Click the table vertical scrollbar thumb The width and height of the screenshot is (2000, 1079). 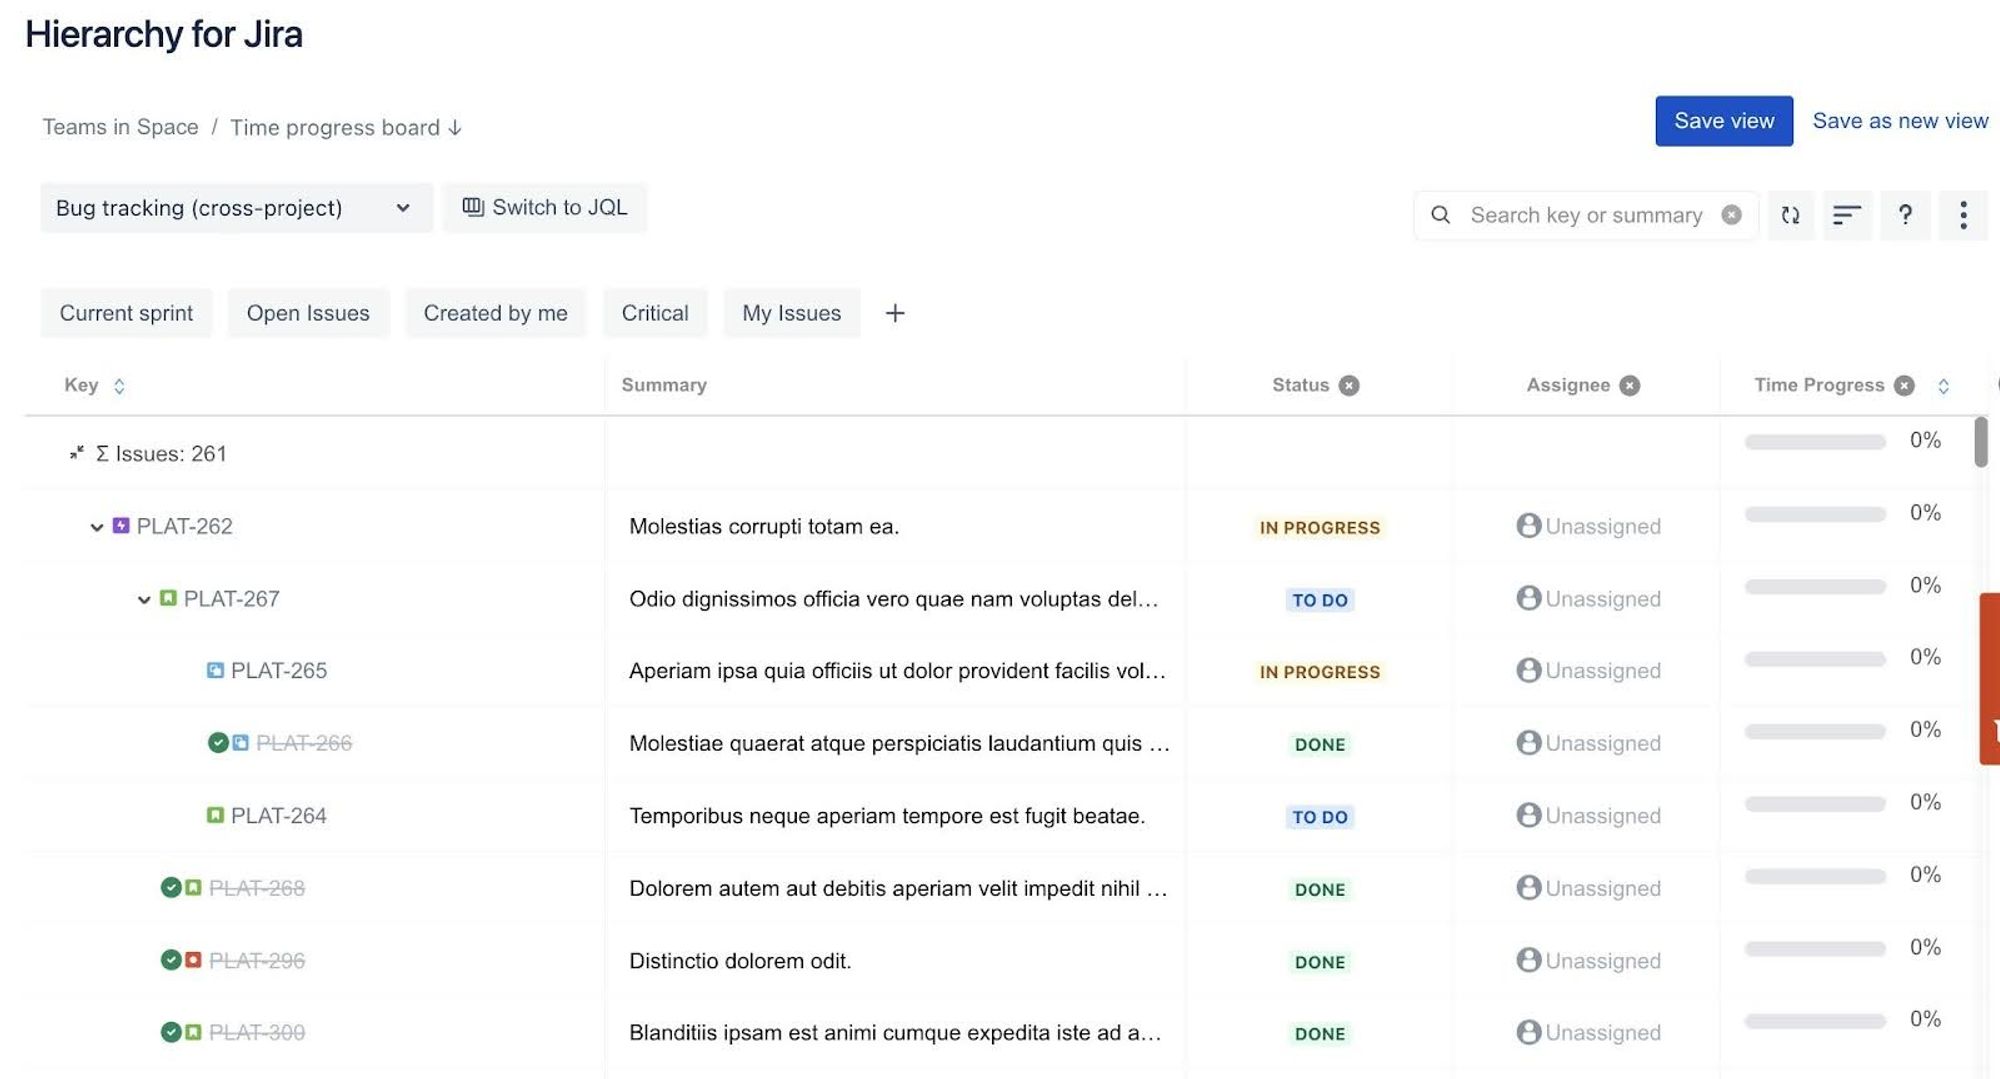tap(1981, 442)
